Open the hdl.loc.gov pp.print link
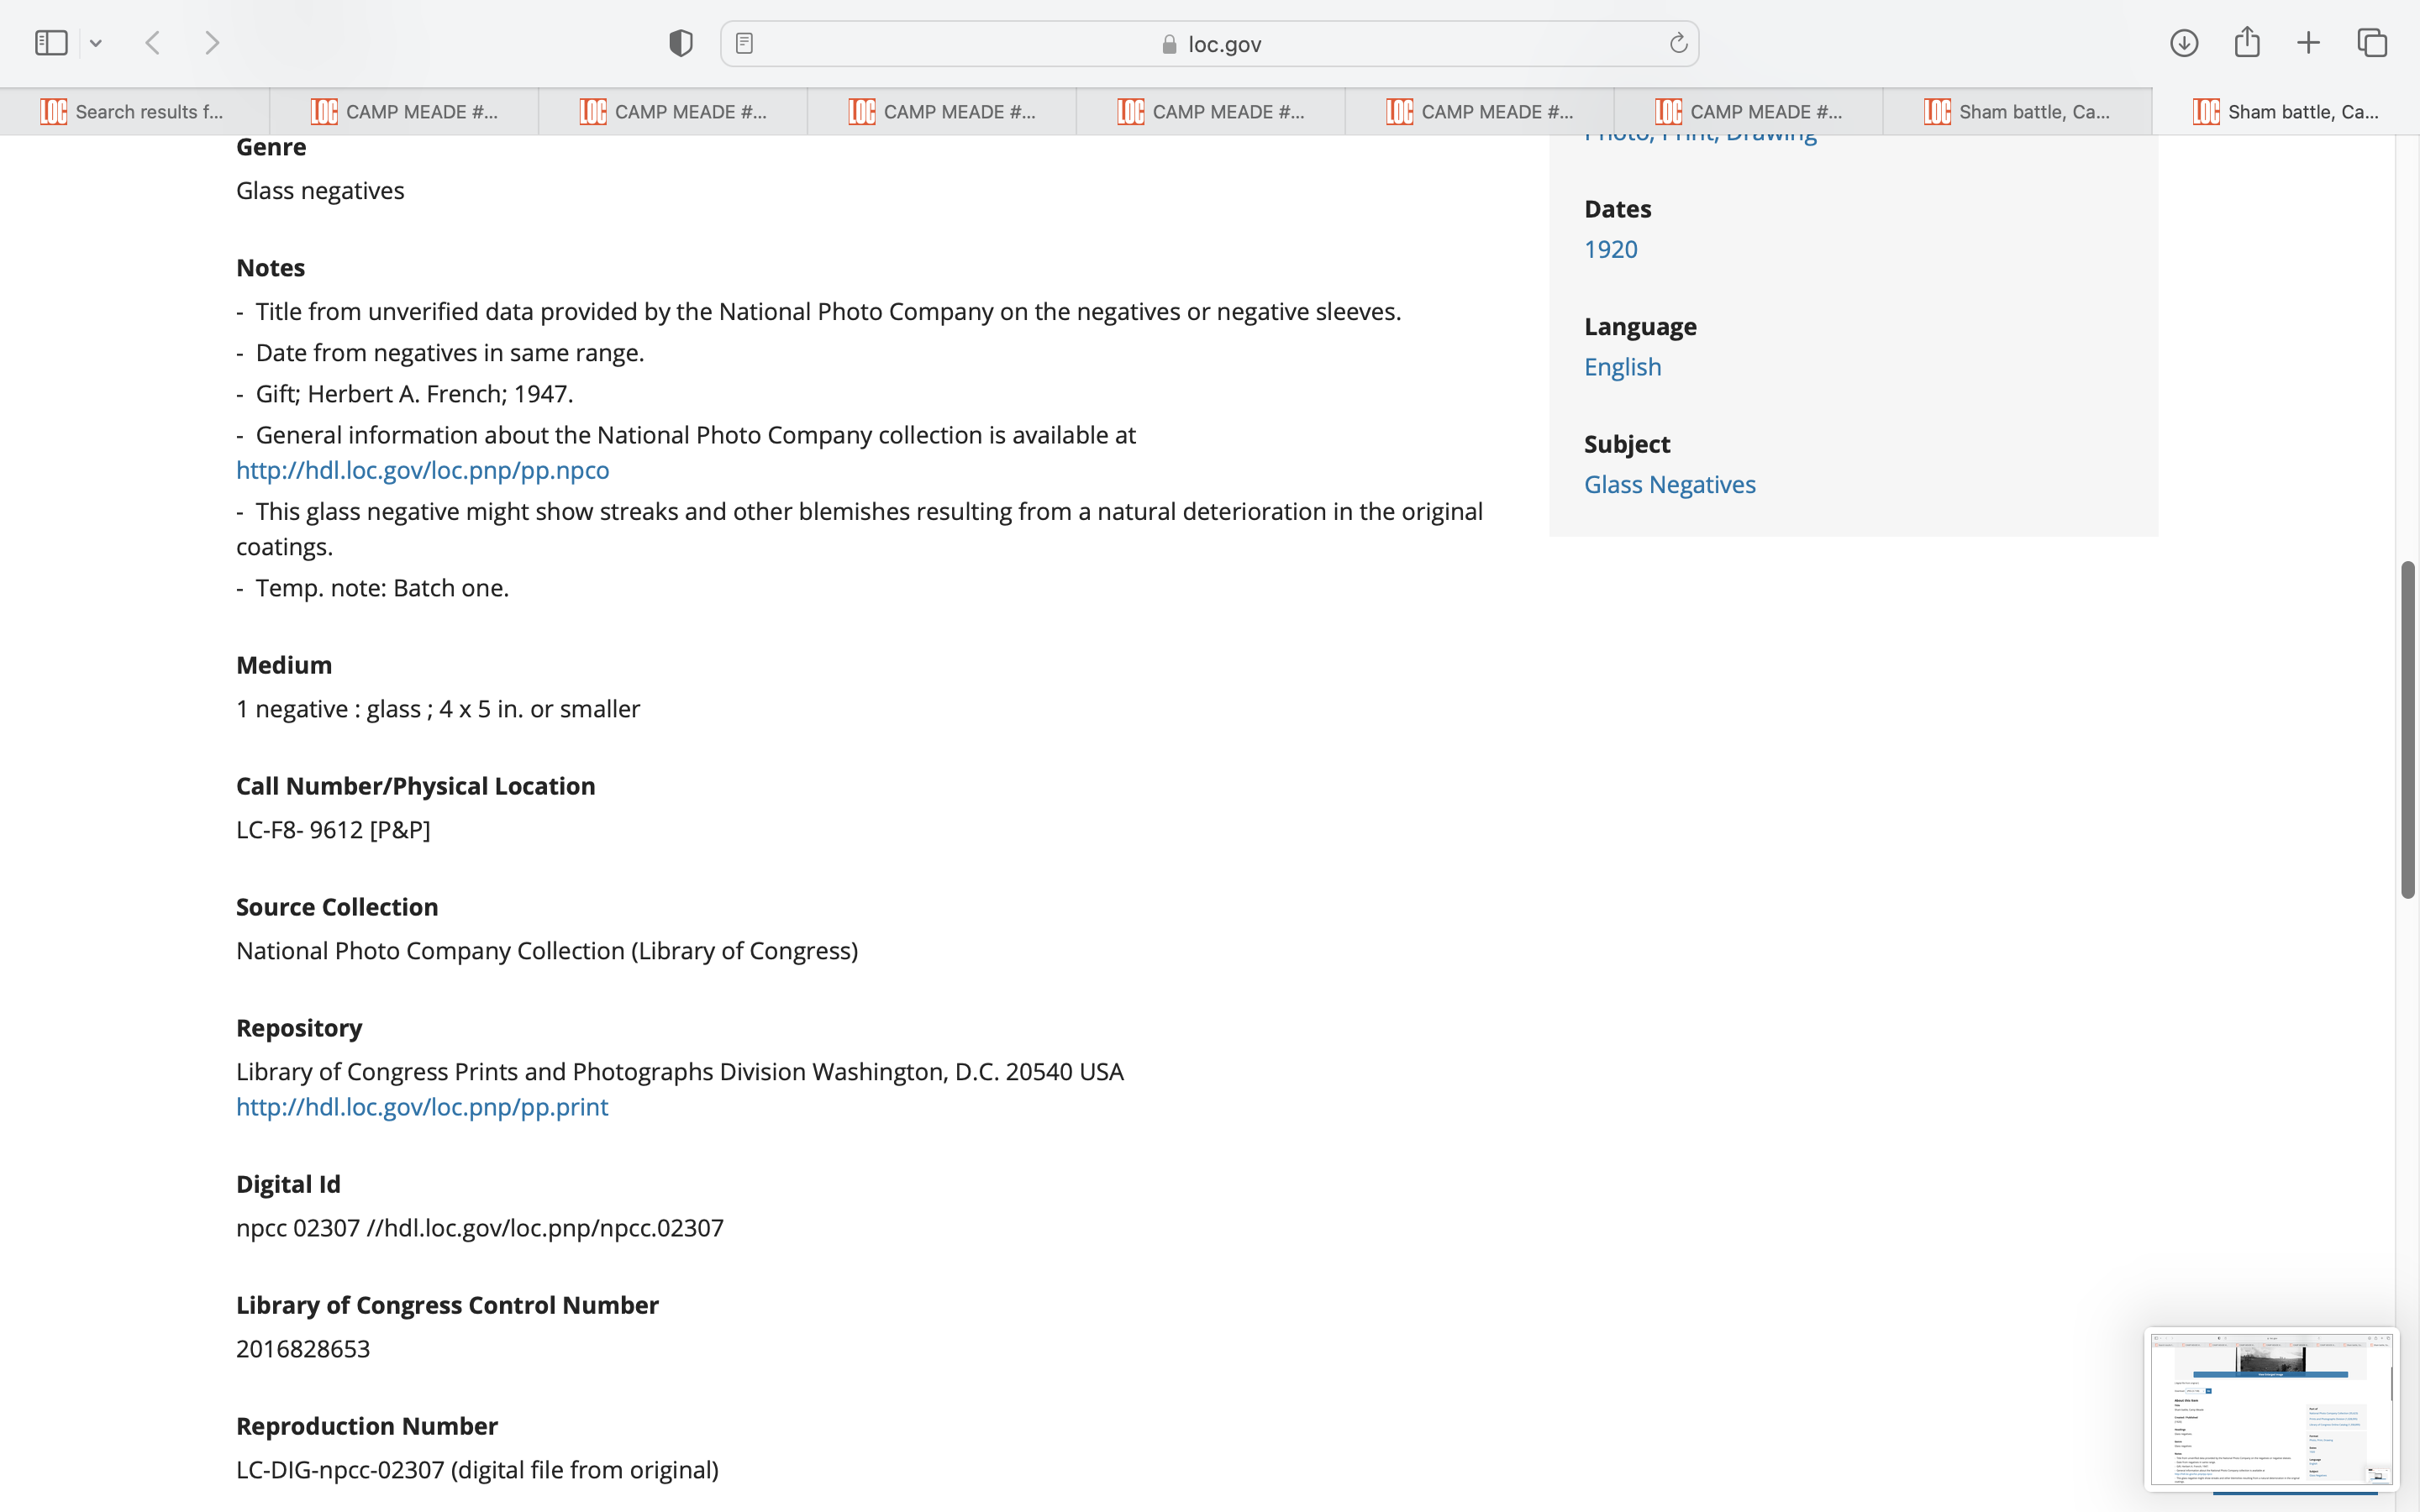Image resolution: width=2420 pixels, height=1512 pixels. [421, 1107]
